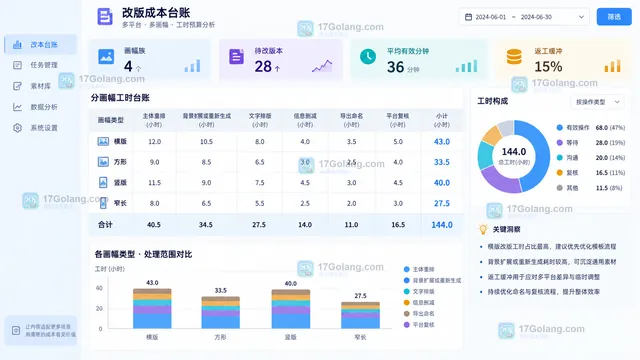Click the 沟通 teal legend dot
The height and width of the screenshot is (360, 640).
click(x=560, y=158)
